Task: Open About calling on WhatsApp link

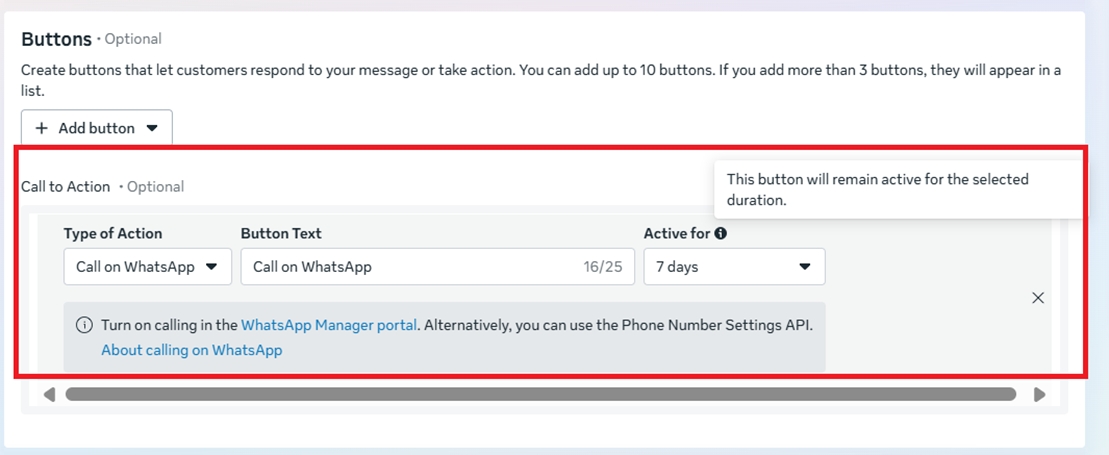Action: pyautogui.click(x=191, y=350)
